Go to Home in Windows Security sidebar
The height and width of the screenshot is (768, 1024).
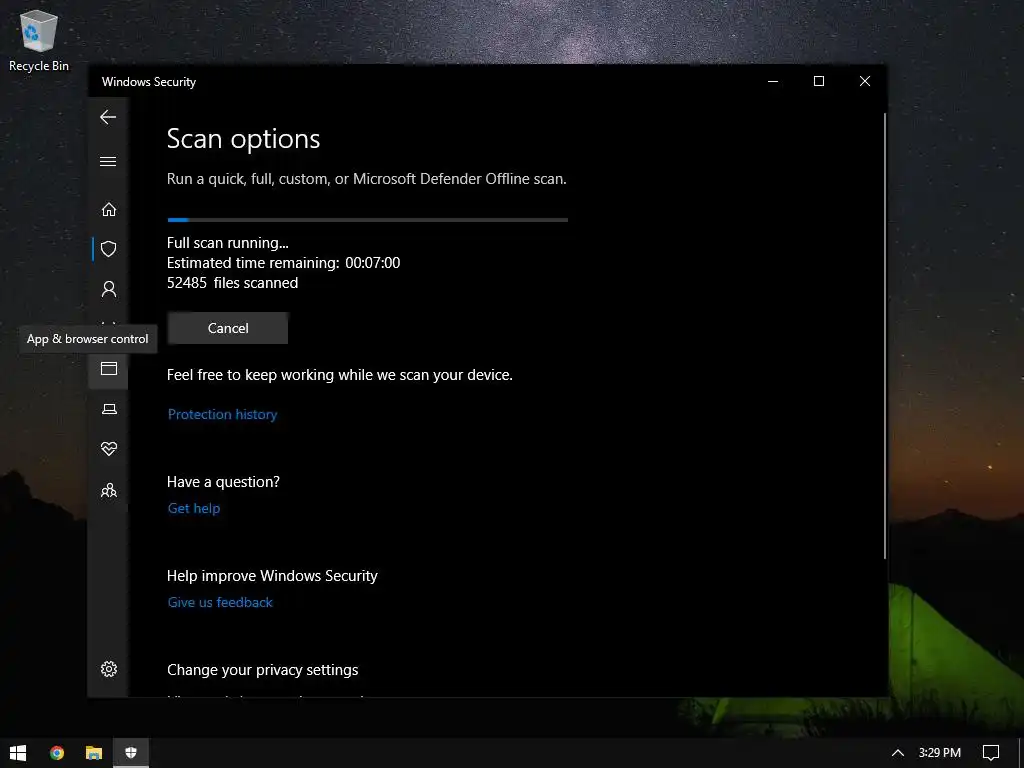click(108, 210)
